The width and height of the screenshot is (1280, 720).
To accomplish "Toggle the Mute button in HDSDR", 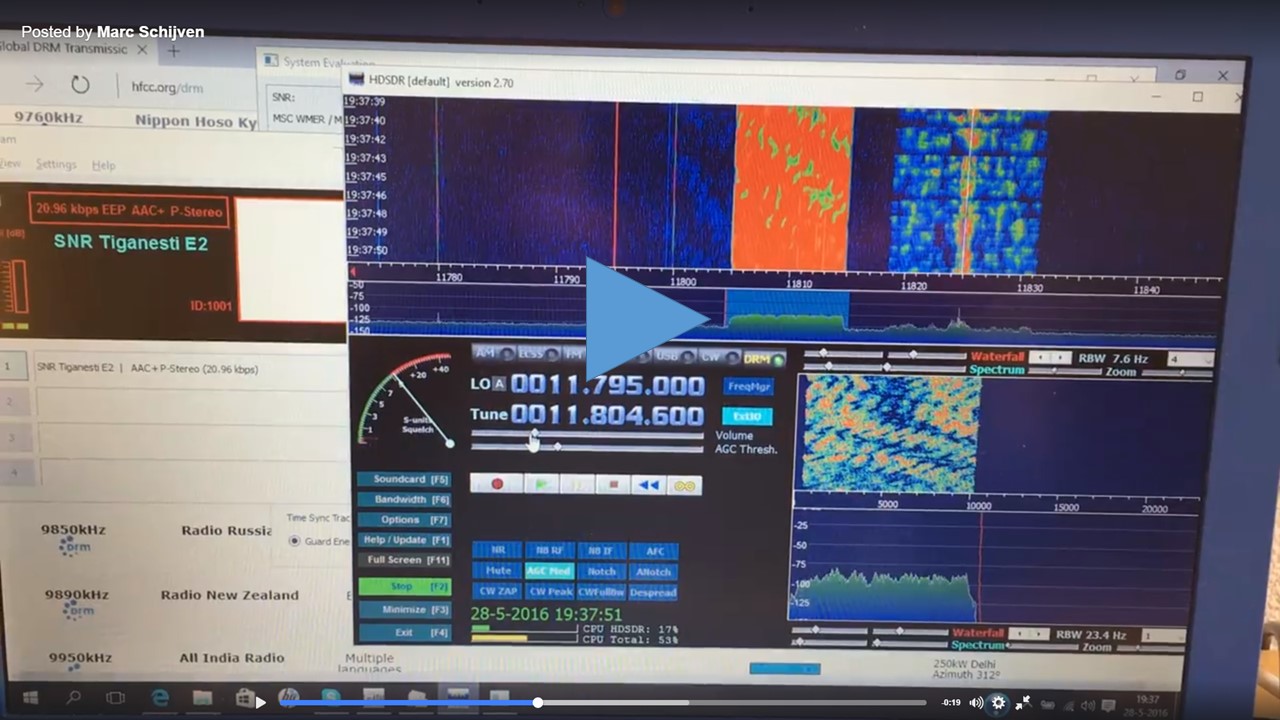I will click(497, 571).
